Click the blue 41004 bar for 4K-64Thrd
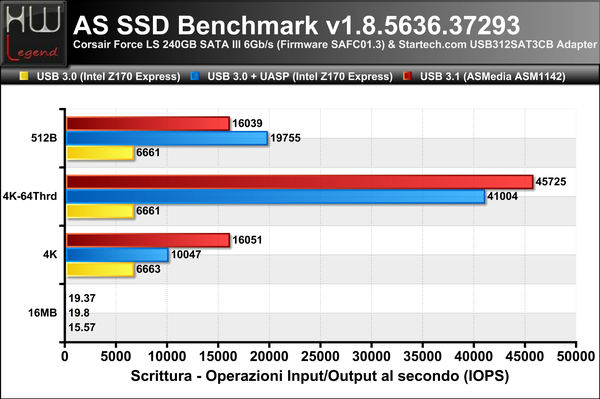The width and height of the screenshot is (600, 399). coord(276,196)
